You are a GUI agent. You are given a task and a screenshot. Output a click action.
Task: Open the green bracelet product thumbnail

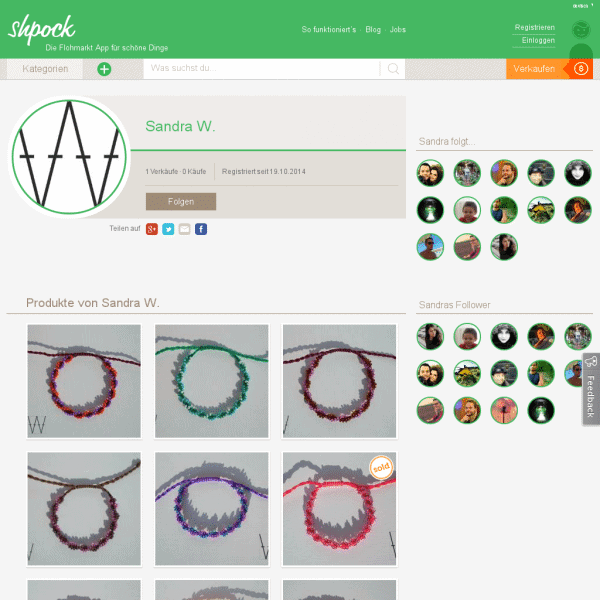click(212, 381)
